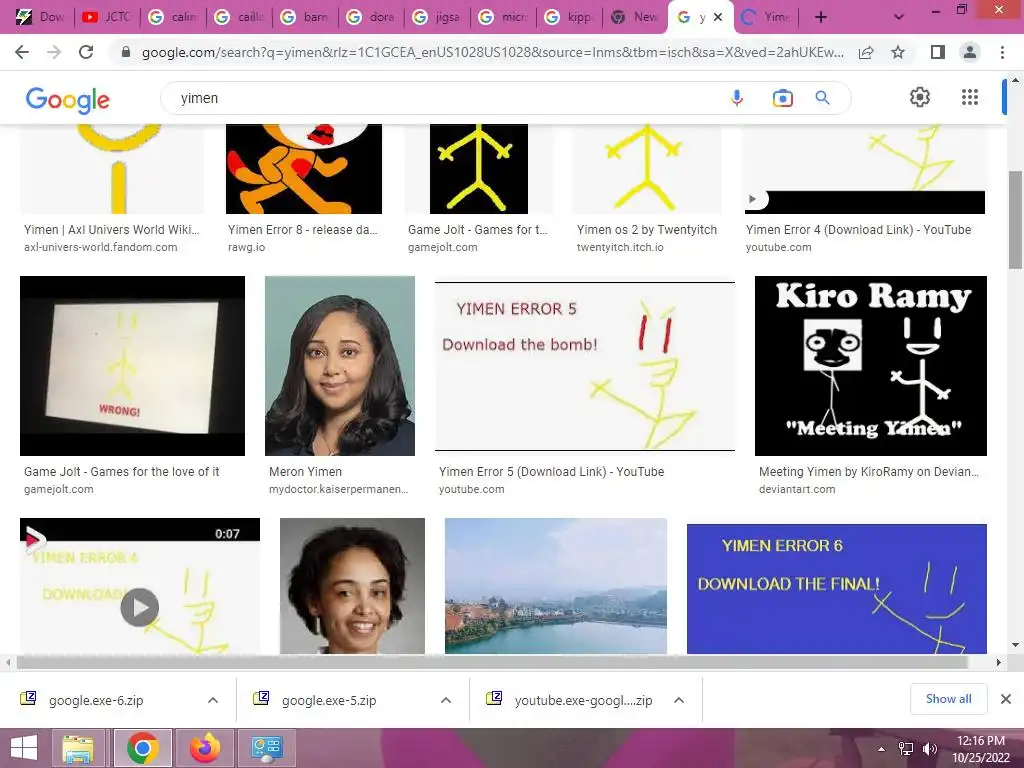The width and height of the screenshot is (1024, 768).
Task: Search by image with camera icon
Action: [x=782, y=98]
